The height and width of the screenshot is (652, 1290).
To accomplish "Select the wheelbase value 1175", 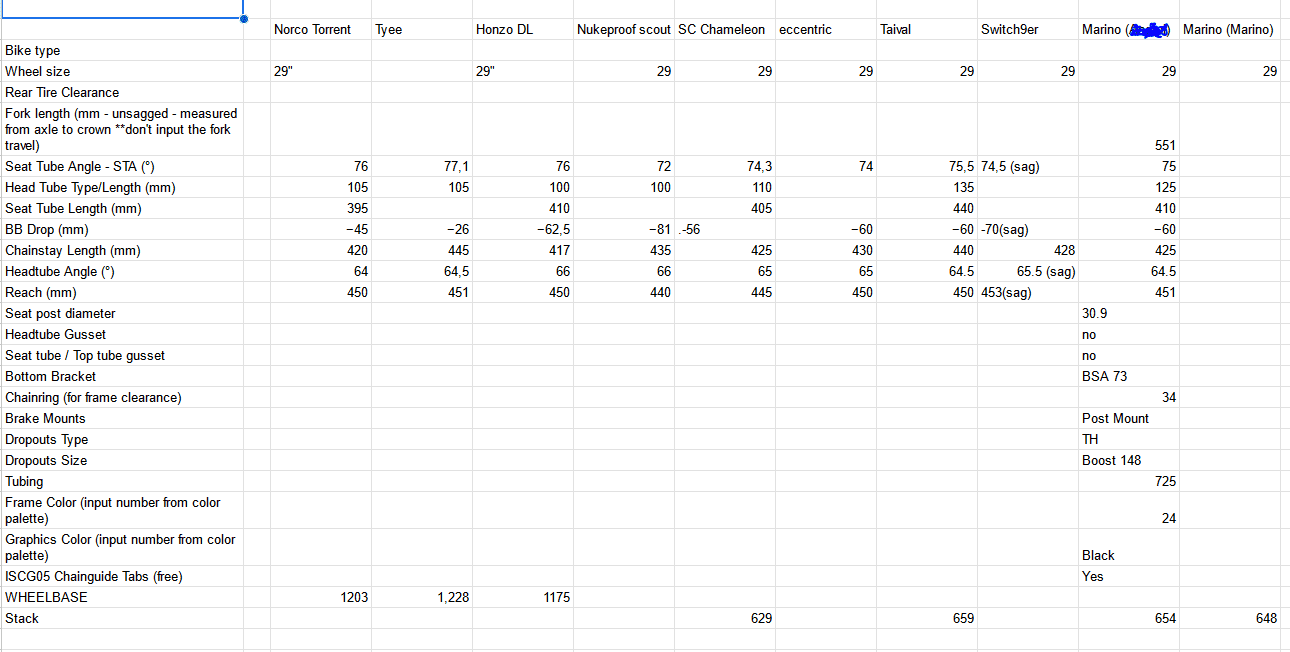I will [523, 598].
